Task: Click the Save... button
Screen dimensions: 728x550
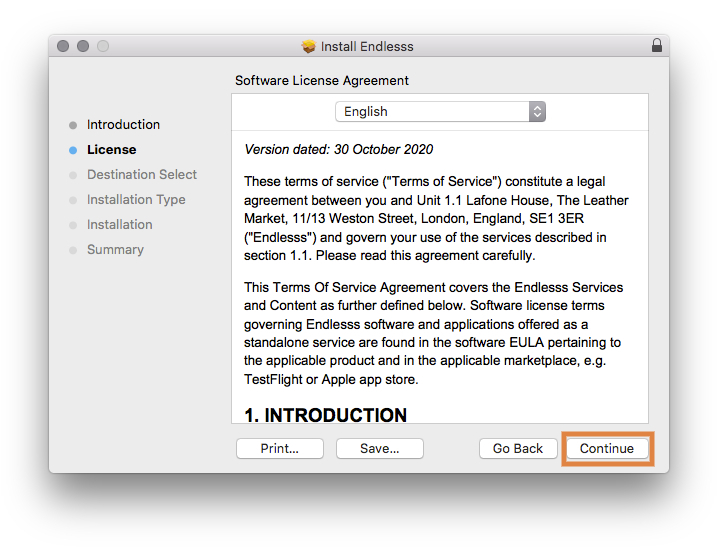Action: click(380, 448)
